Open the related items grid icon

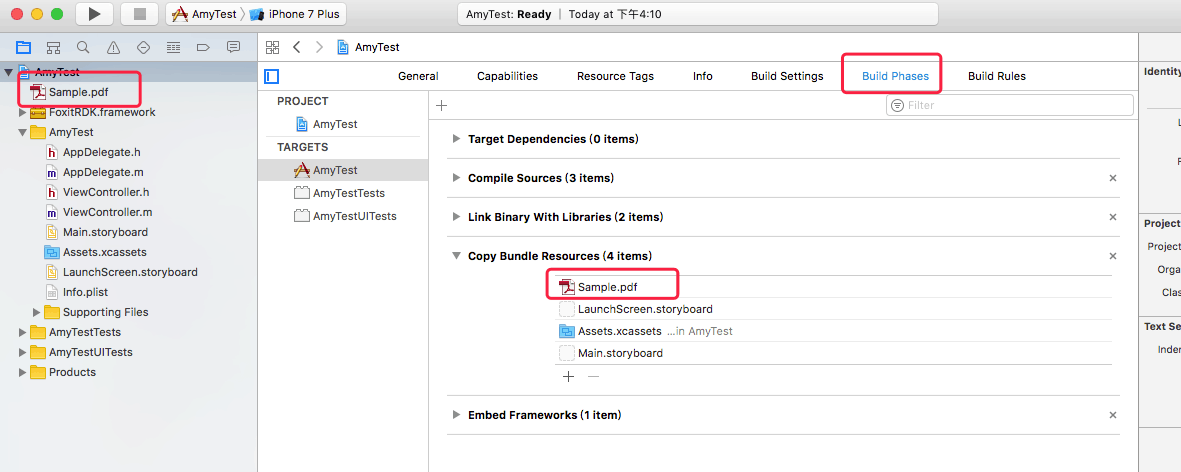[273, 47]
